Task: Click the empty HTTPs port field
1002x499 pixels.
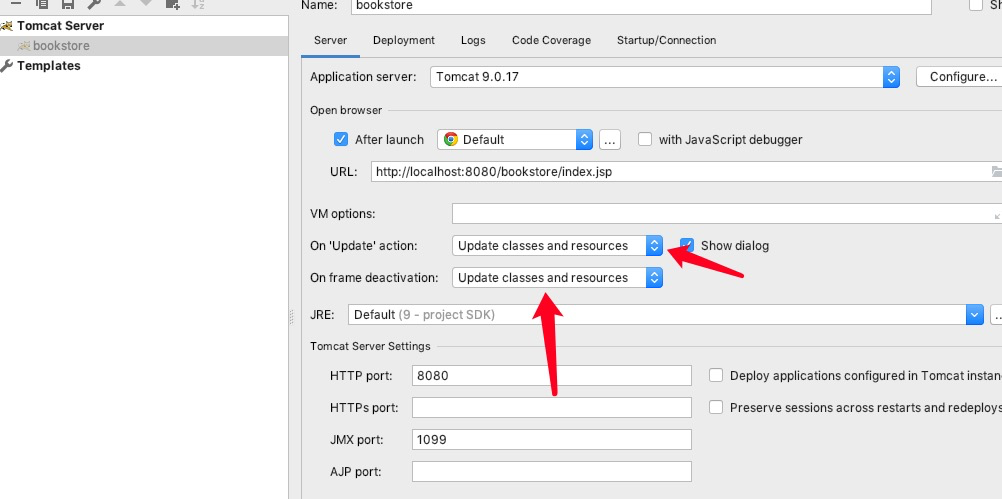Action: pos(551,407)
